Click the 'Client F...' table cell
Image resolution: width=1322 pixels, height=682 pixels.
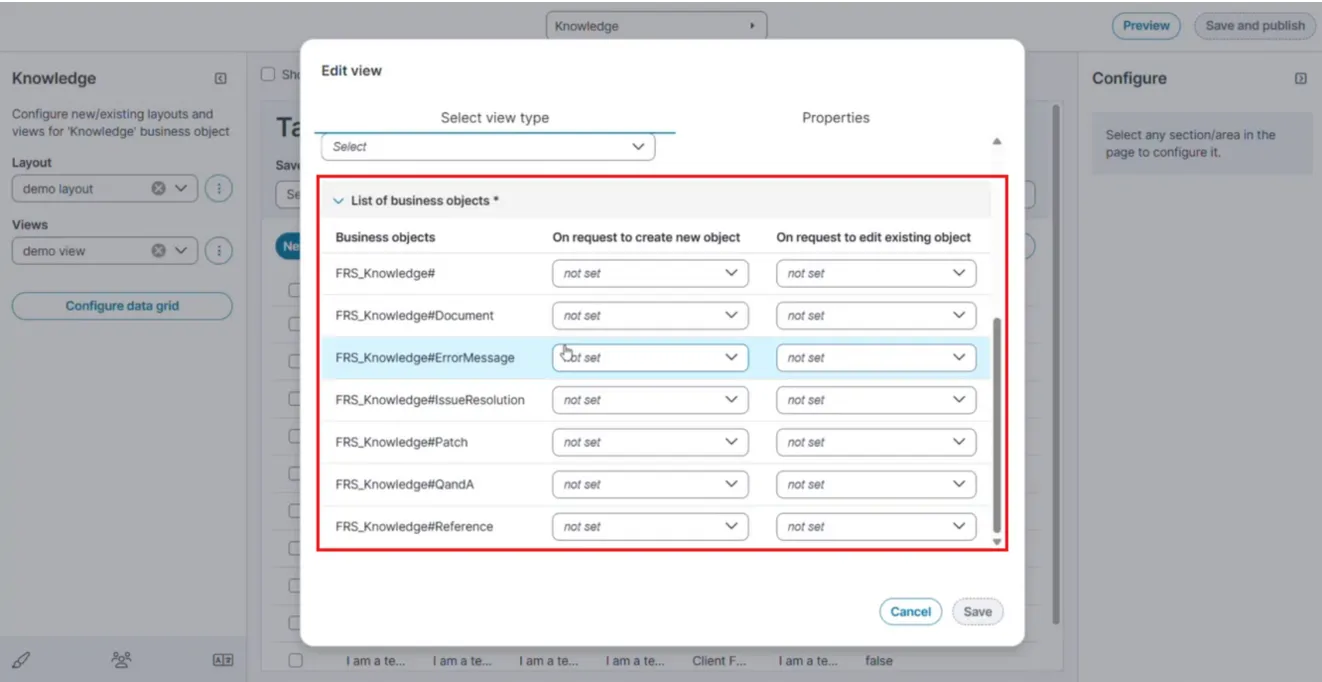720,660
